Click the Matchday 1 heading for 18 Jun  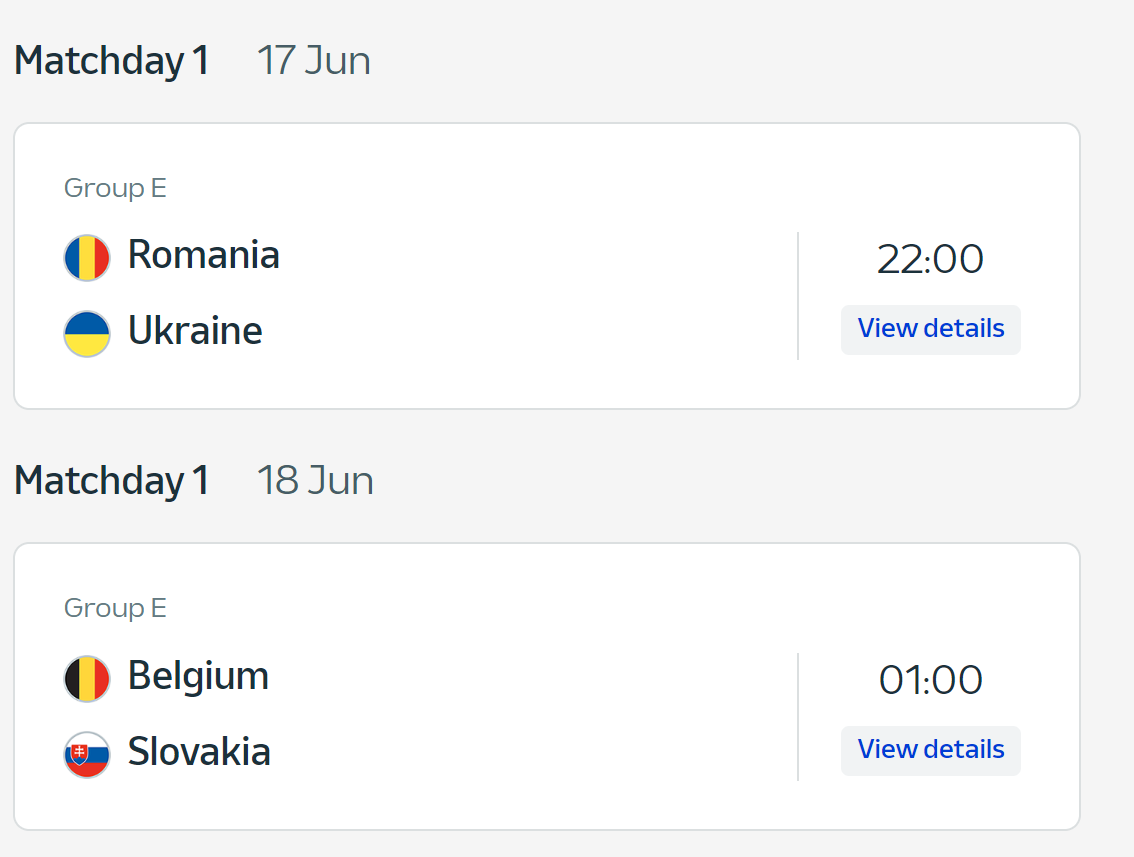pyautogui.click(x=112, y=481)
